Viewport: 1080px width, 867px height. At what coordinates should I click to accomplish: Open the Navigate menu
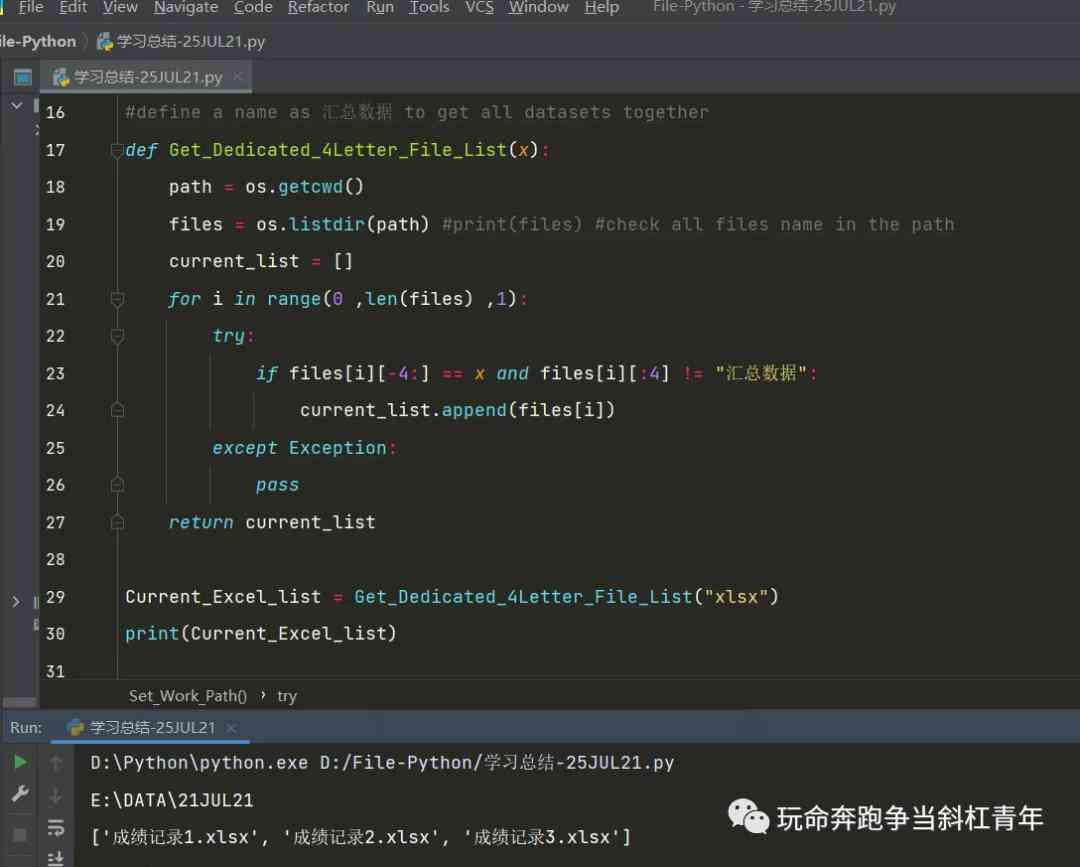185,8
